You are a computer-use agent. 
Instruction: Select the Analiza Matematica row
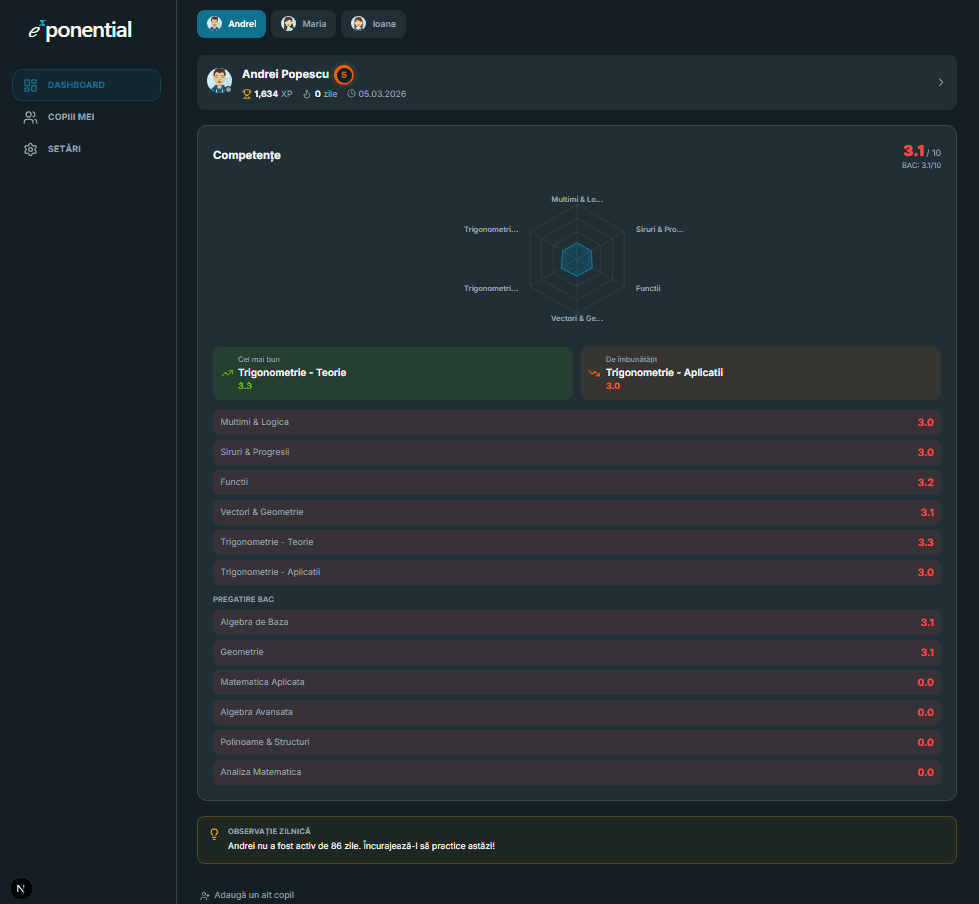pos(577,772)
